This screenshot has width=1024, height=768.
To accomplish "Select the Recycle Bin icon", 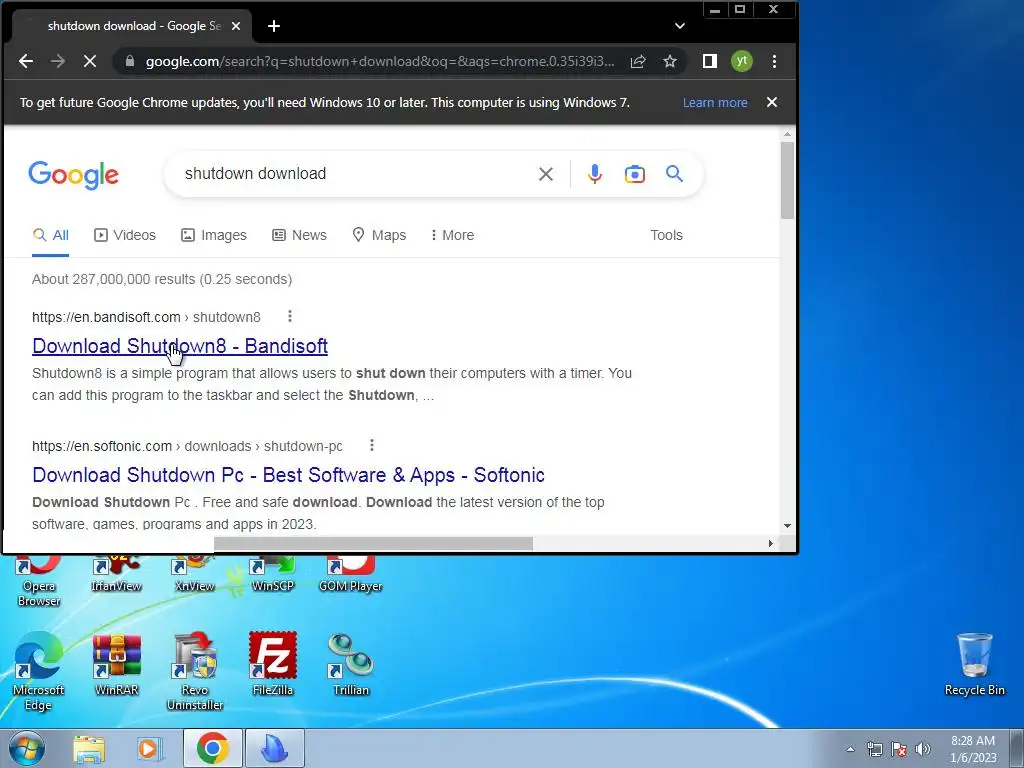I will (x=974, y=664).
